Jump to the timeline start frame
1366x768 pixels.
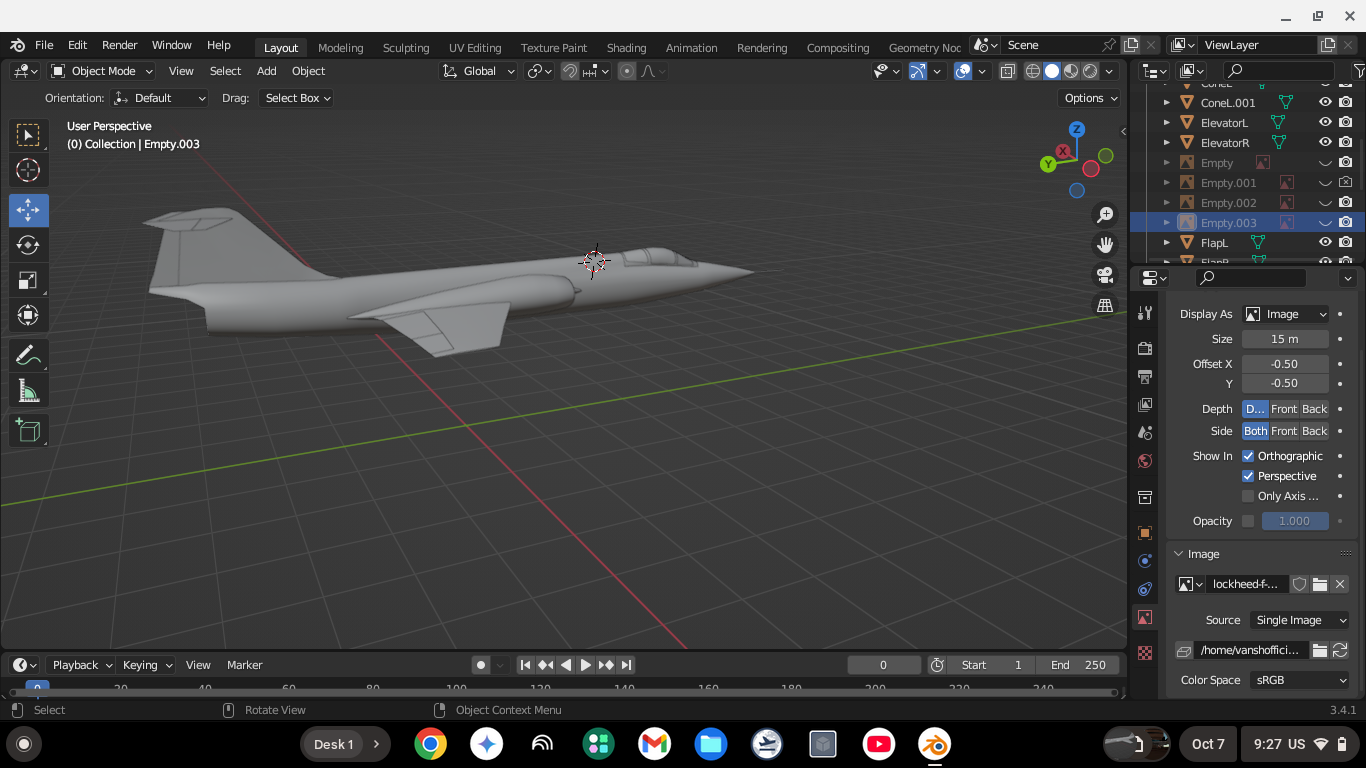(x=525, y=665)
